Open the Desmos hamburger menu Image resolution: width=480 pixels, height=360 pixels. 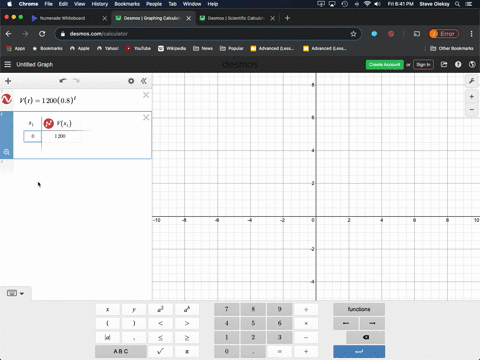pos(8,64)
